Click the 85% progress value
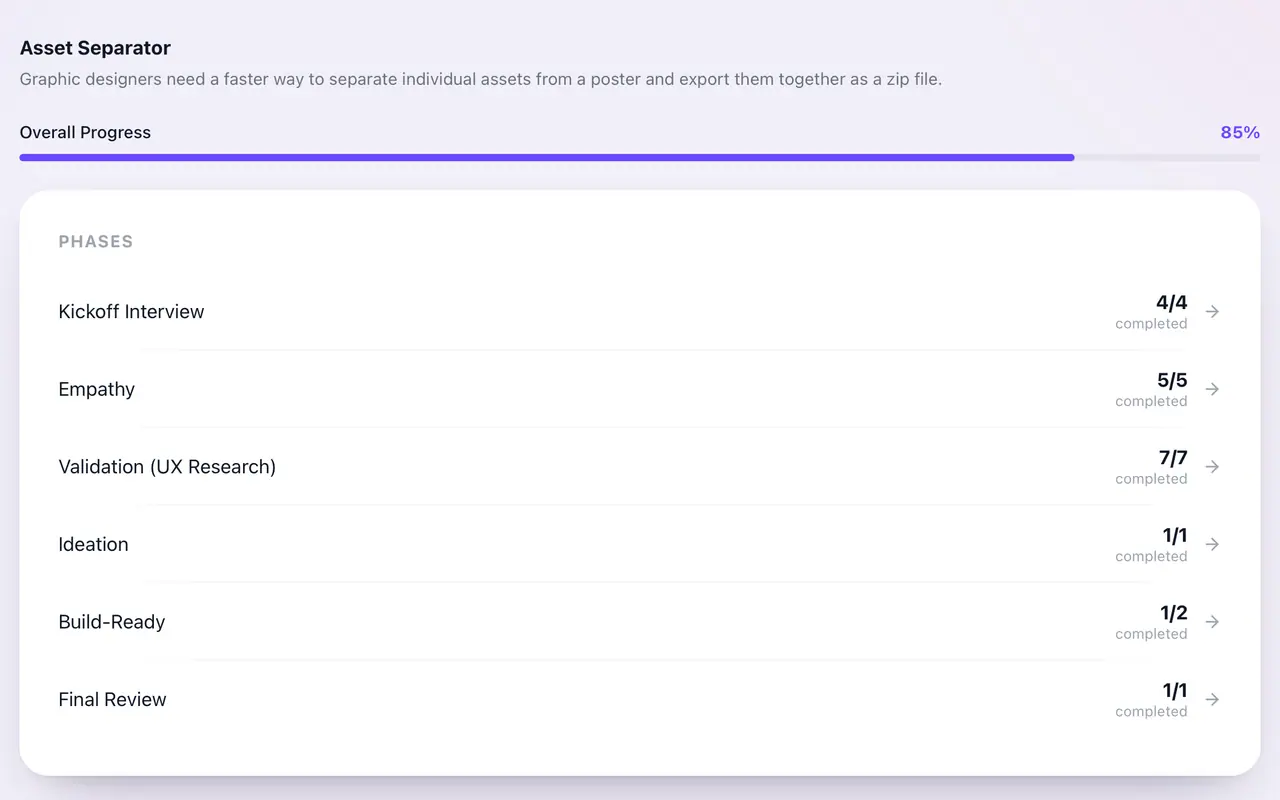 point(1240,132)
